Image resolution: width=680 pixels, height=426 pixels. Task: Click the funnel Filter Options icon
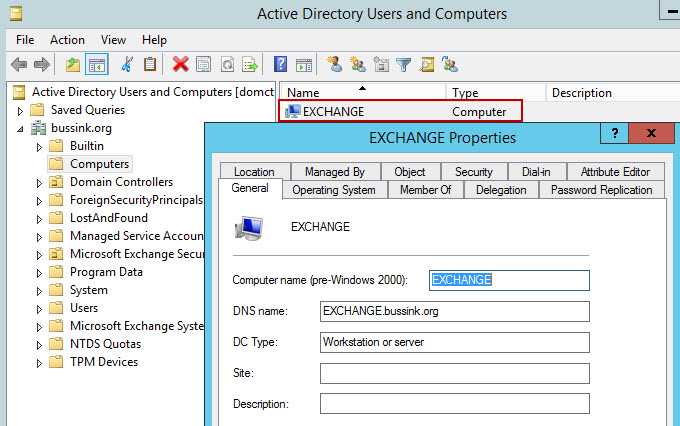(403, 65)
